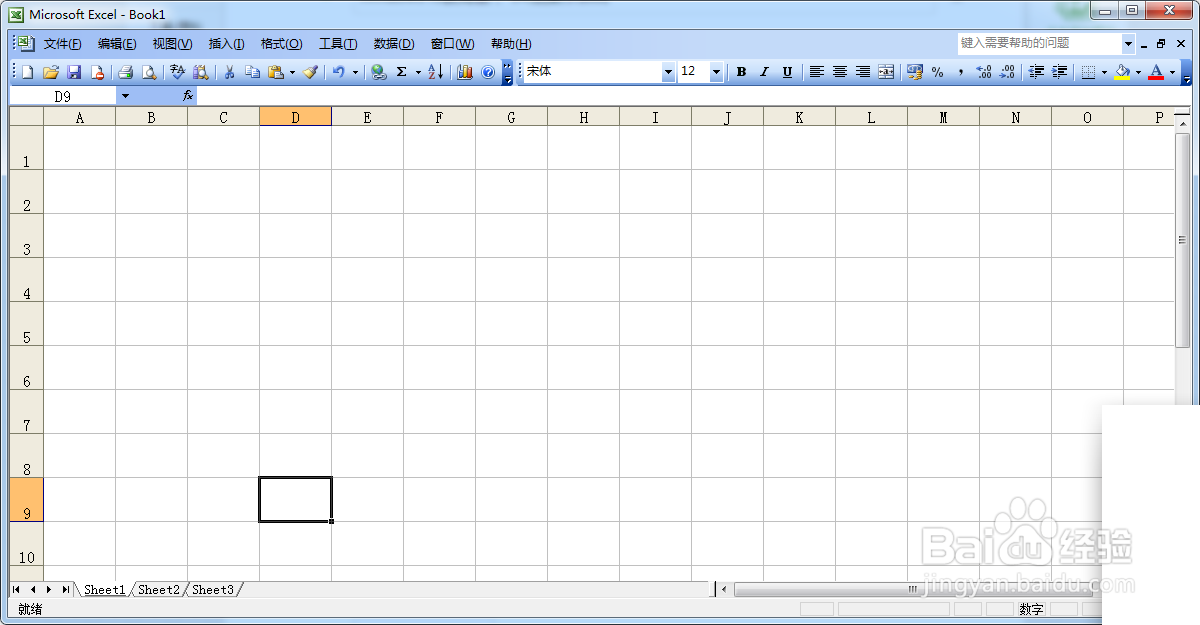This screenshot has width=1200, height=625.
Task: Open Print Preview
Action: pos(149,72)
